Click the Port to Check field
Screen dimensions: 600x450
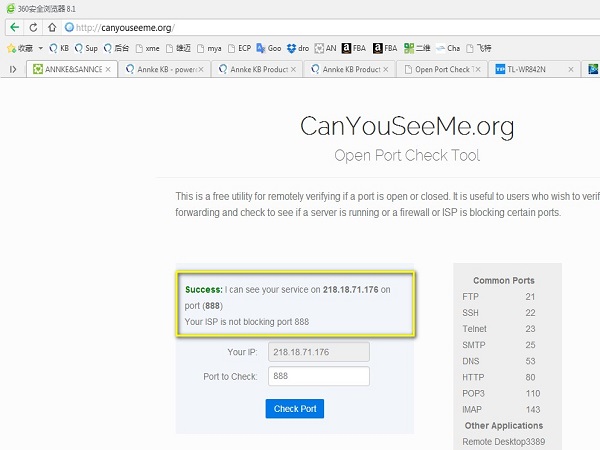click(319, 376)
